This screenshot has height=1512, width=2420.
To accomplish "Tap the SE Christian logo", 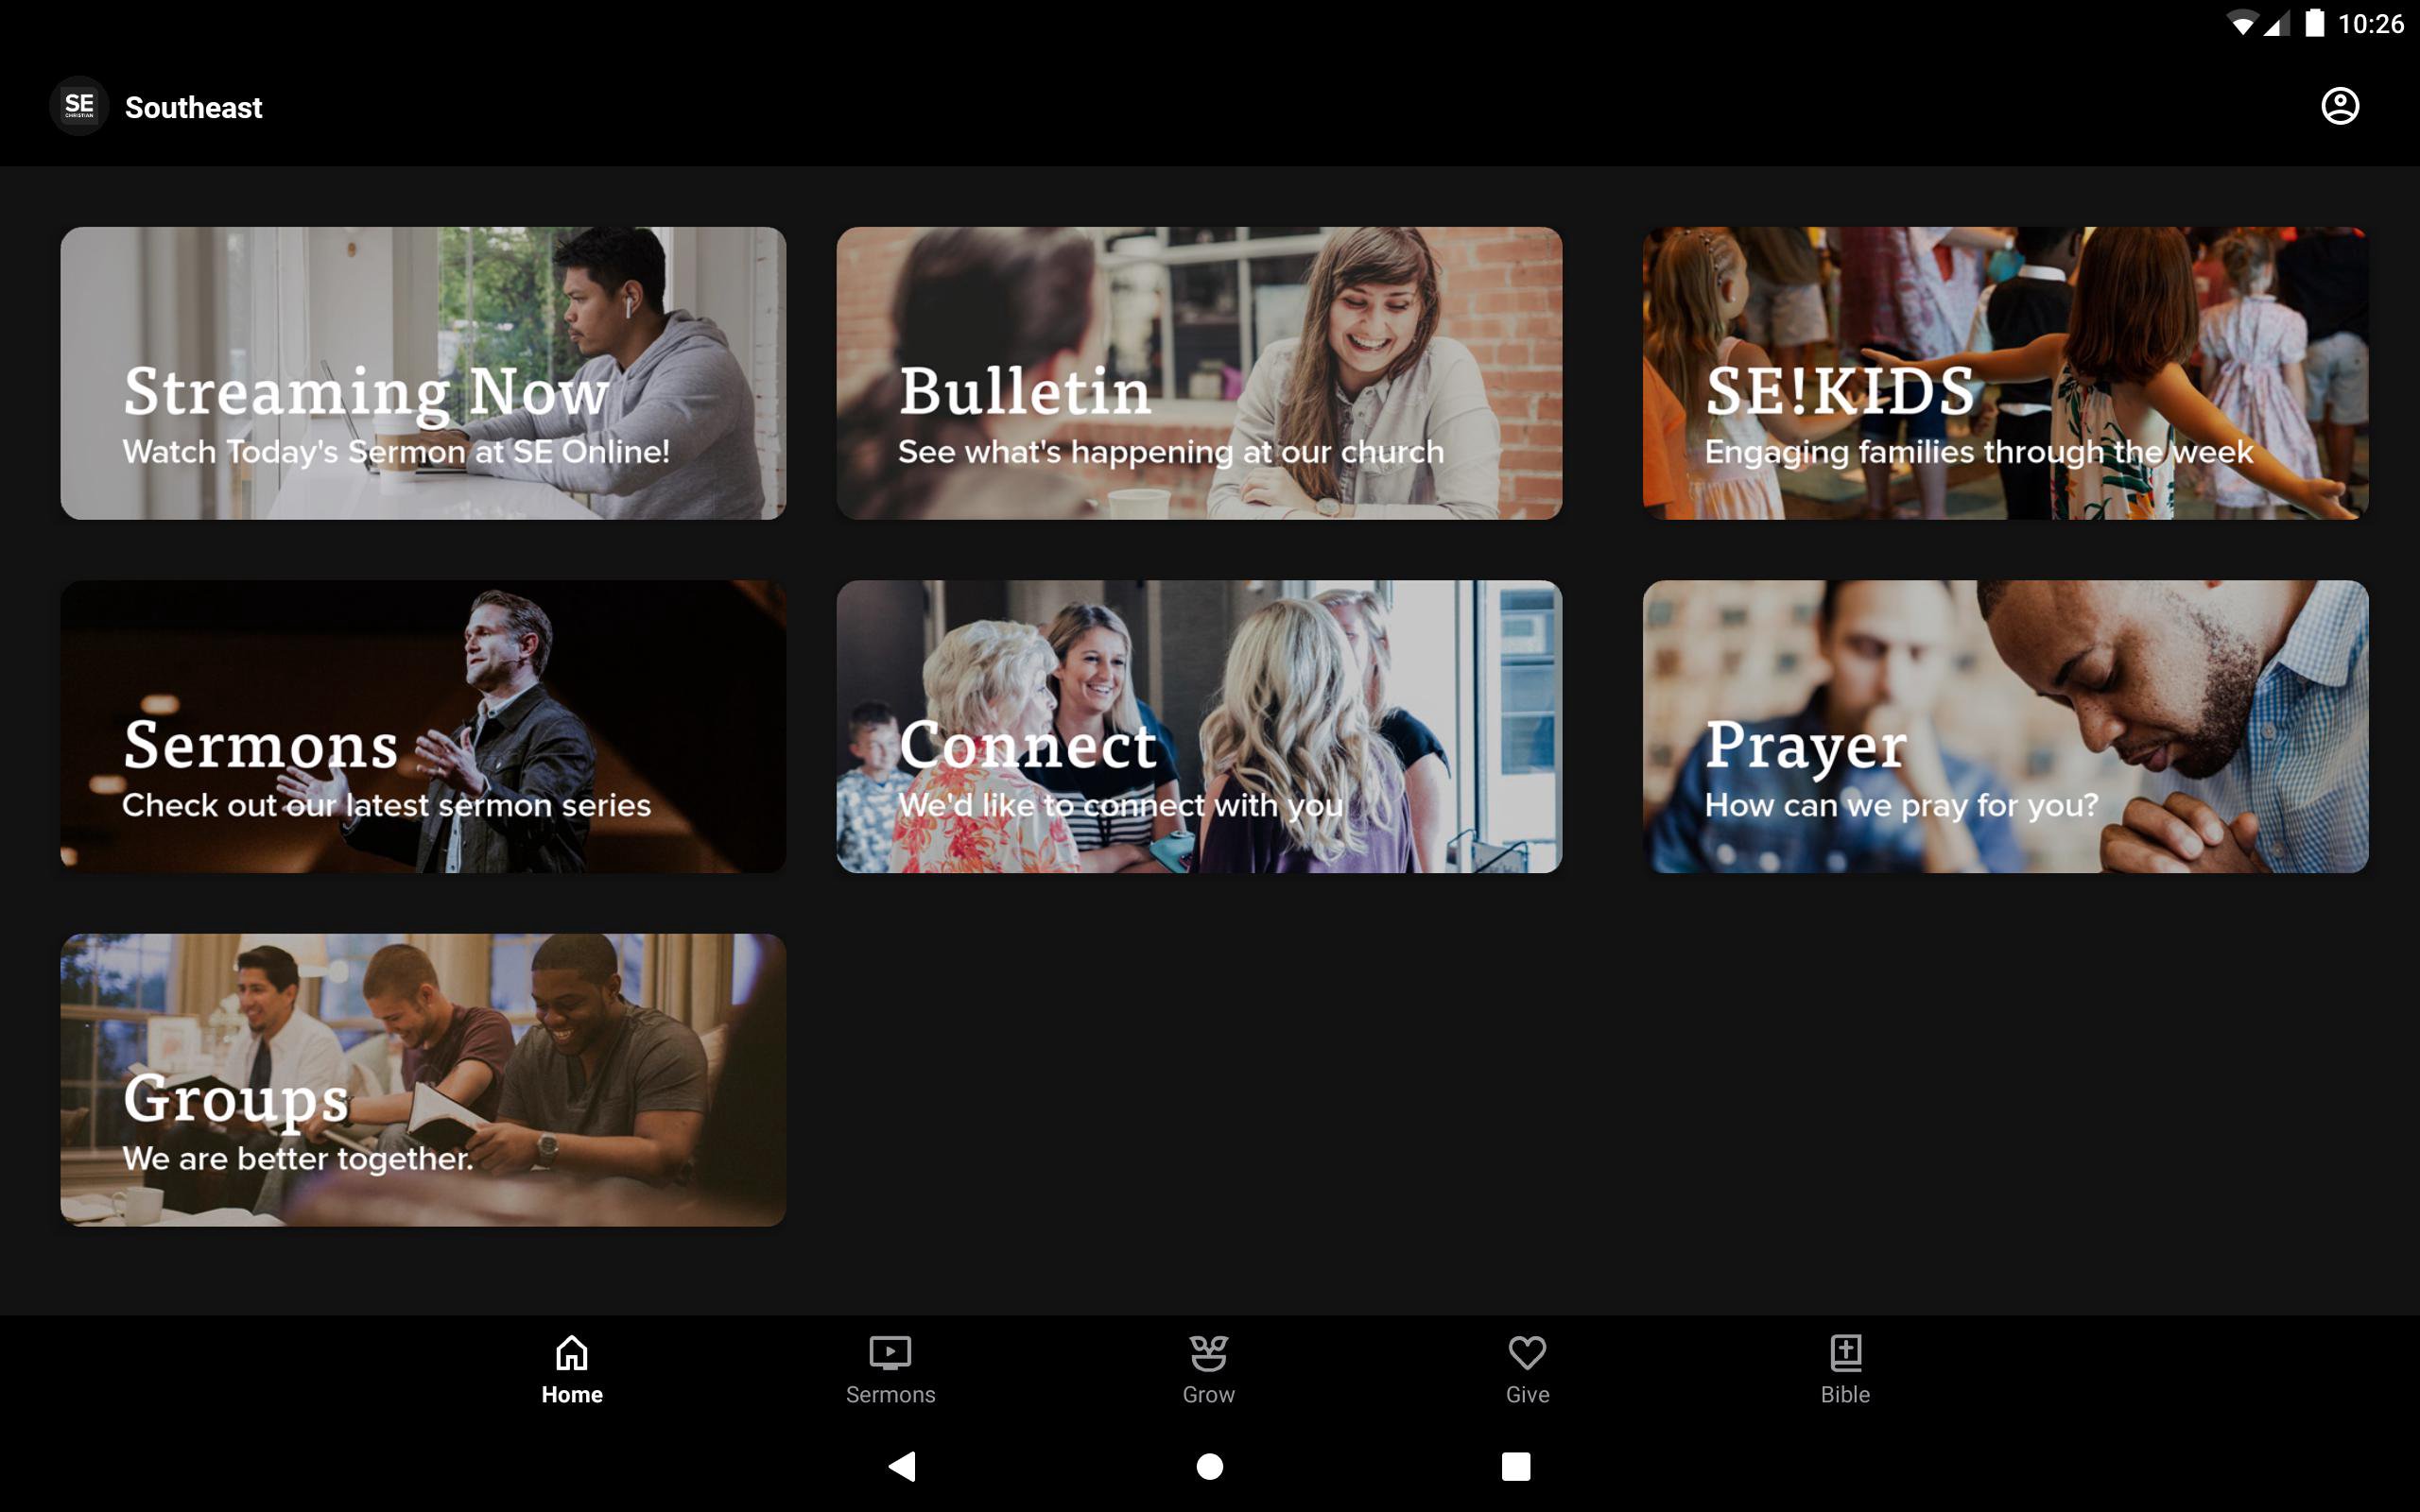I will (79, 106).
